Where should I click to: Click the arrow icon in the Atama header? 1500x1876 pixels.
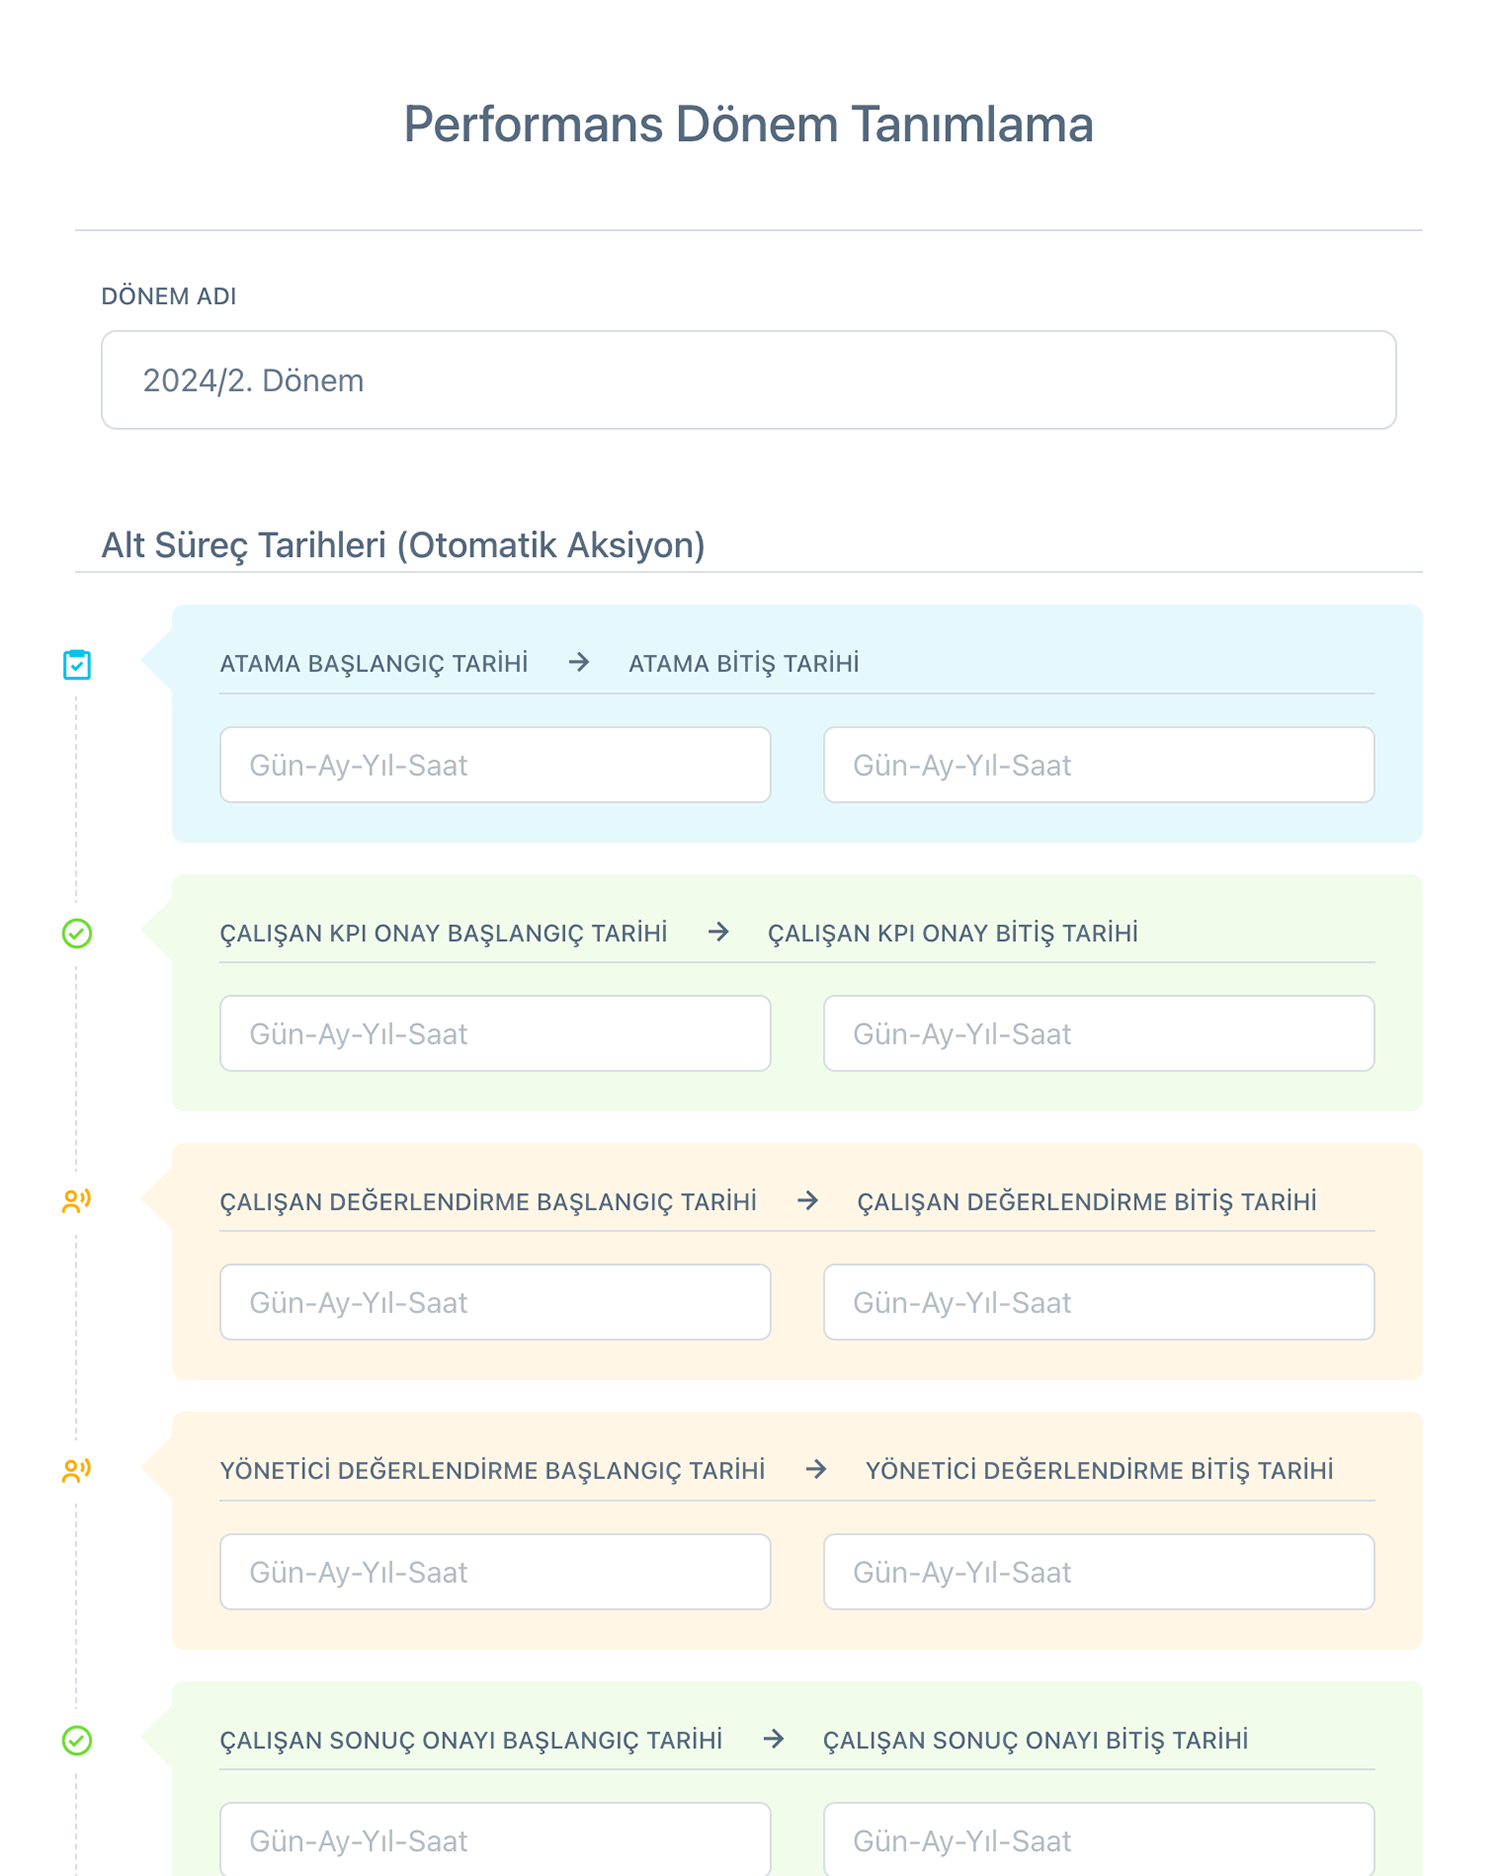(x=579, y=662)
